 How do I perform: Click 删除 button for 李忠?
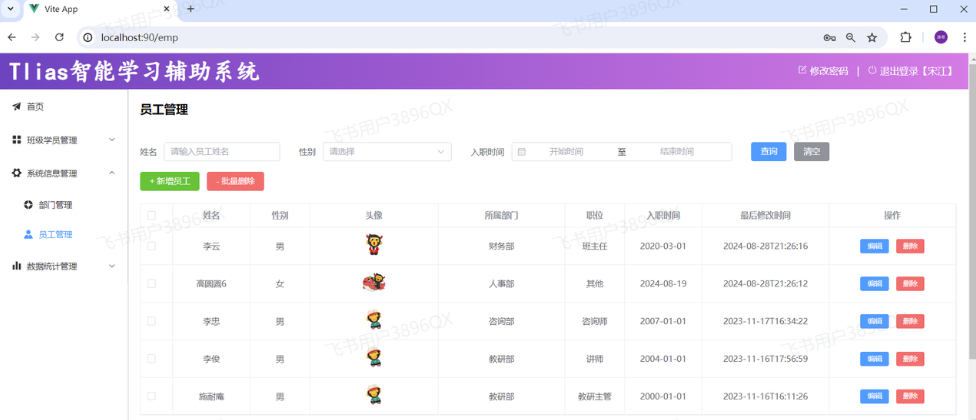tap(910, 321)
